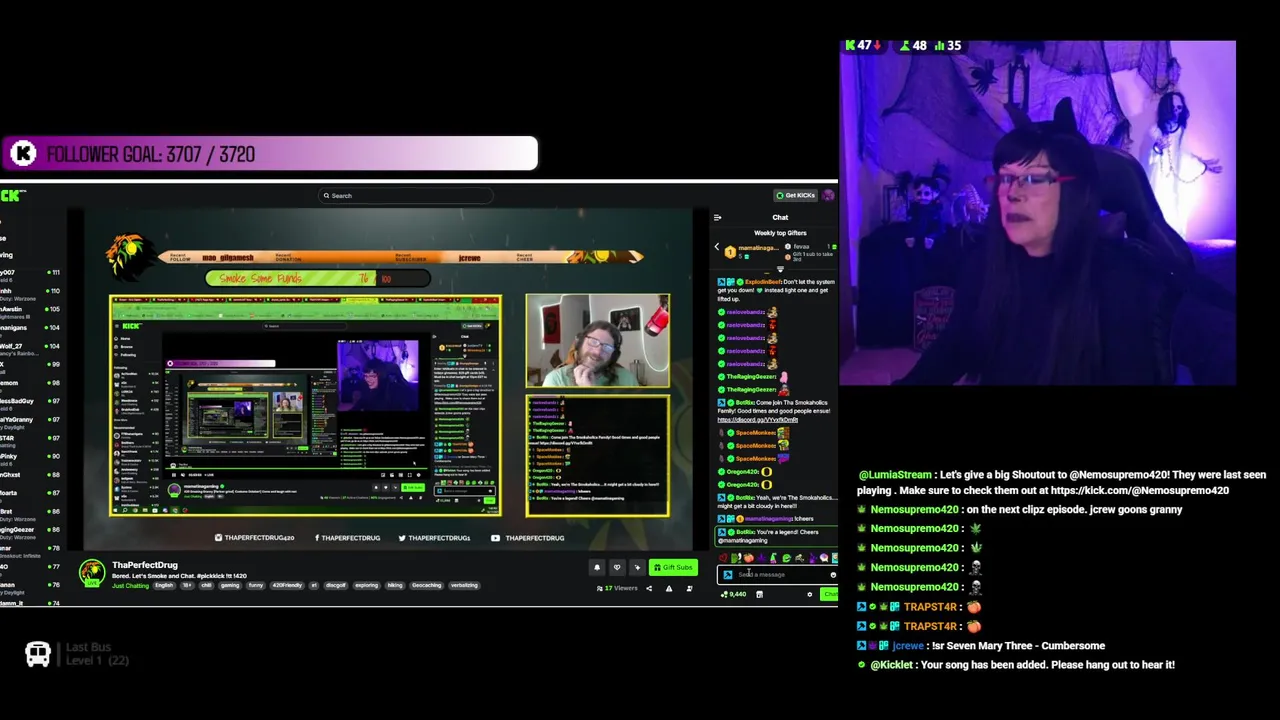
Task: Click mamatinagaming in the top gifters row
Action: pyautogui.click(x=761, y=247)
